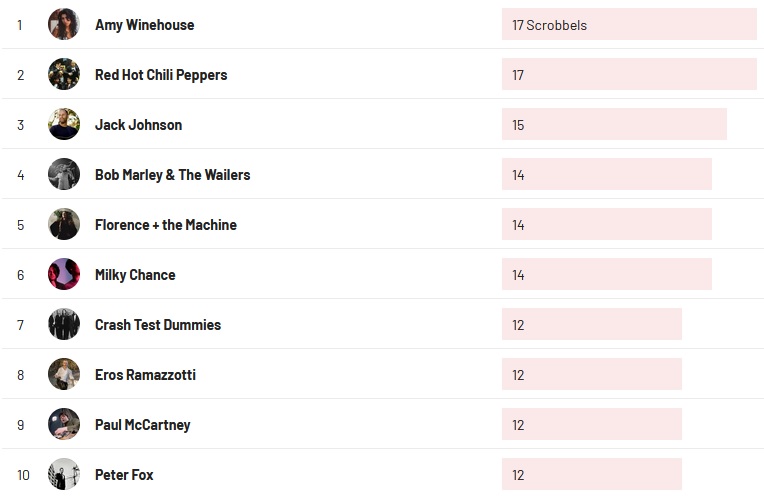This screenshot has height=497, width=764.
Task: Open Milky Chance artist name link
Action: [135, 275]
